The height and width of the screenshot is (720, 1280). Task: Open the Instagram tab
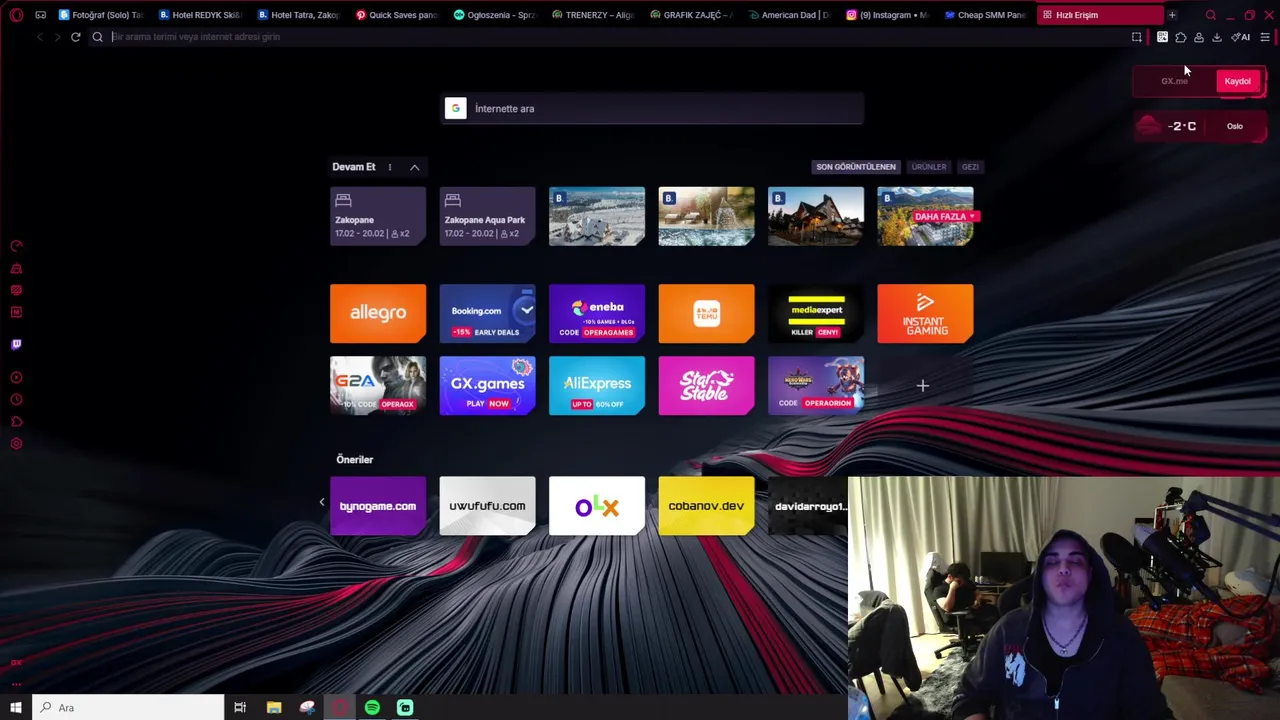(x=887, y=15)
